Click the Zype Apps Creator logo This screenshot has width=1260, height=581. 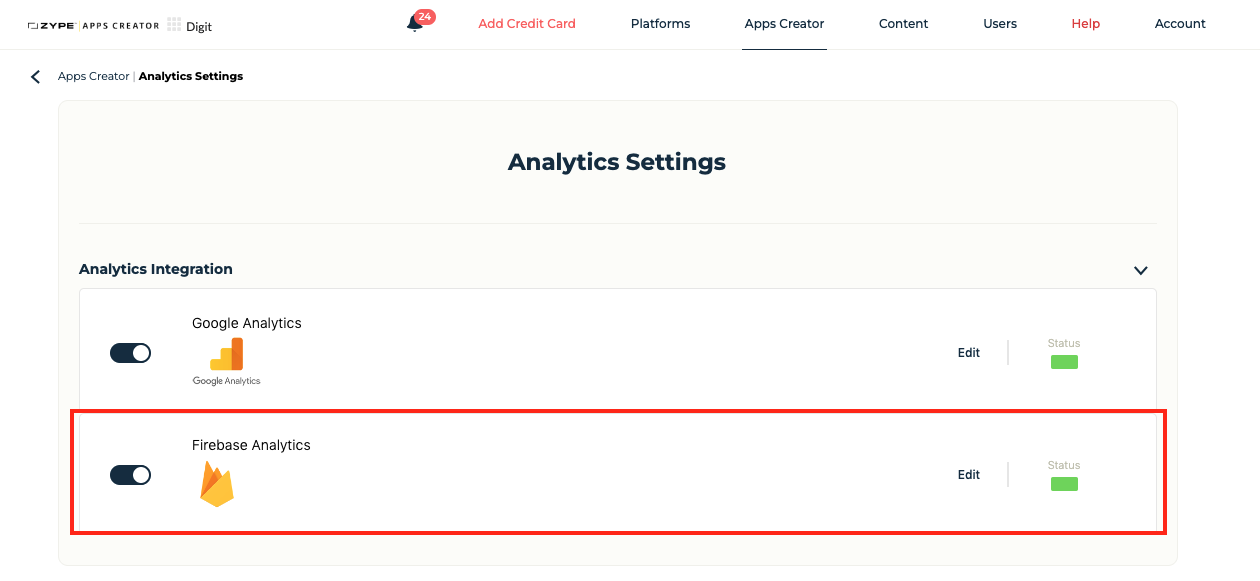click(x=93, y=25)
